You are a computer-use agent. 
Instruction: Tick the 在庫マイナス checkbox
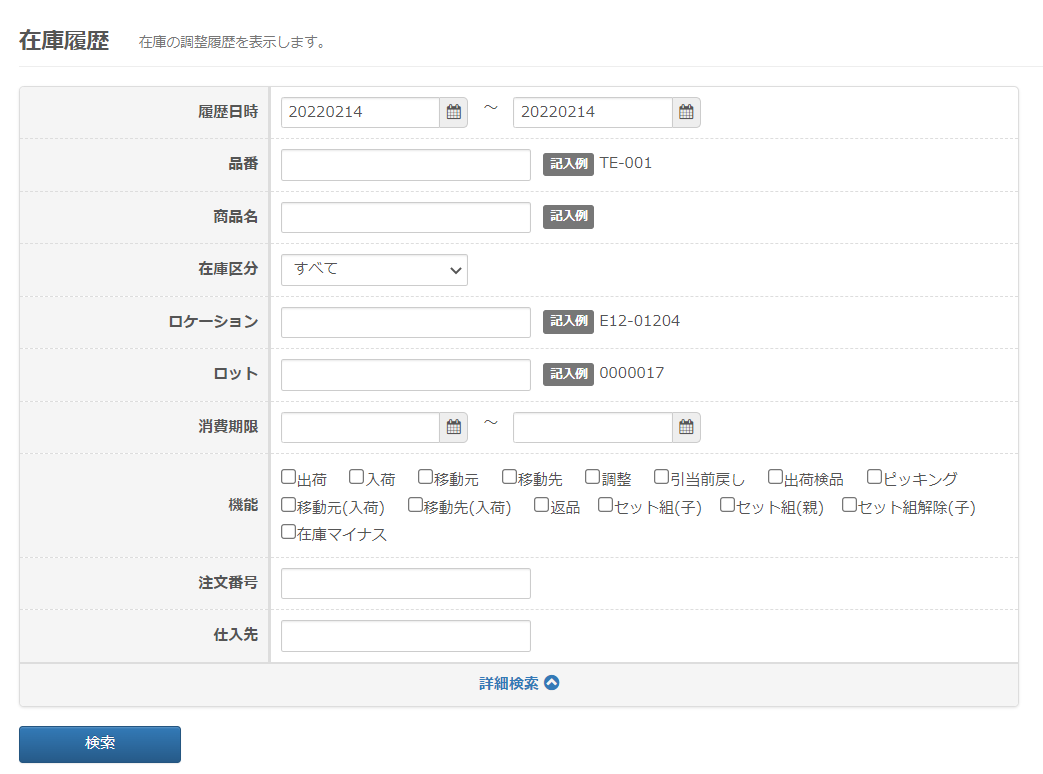click(x=289, y=532)
